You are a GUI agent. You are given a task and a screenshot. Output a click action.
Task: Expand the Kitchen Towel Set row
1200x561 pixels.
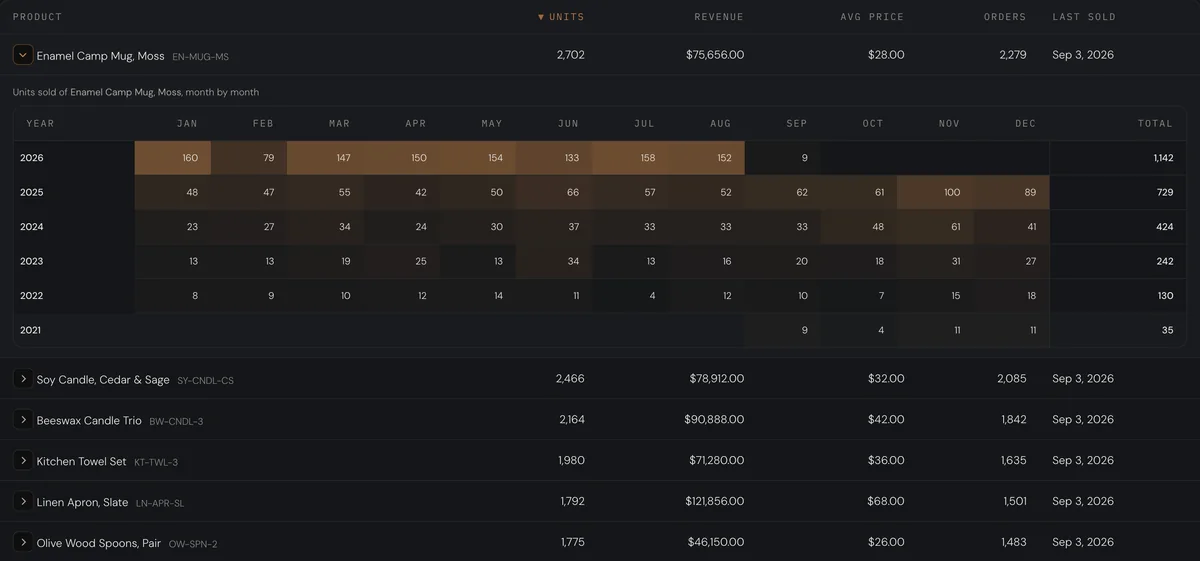[x=23, y=461]
